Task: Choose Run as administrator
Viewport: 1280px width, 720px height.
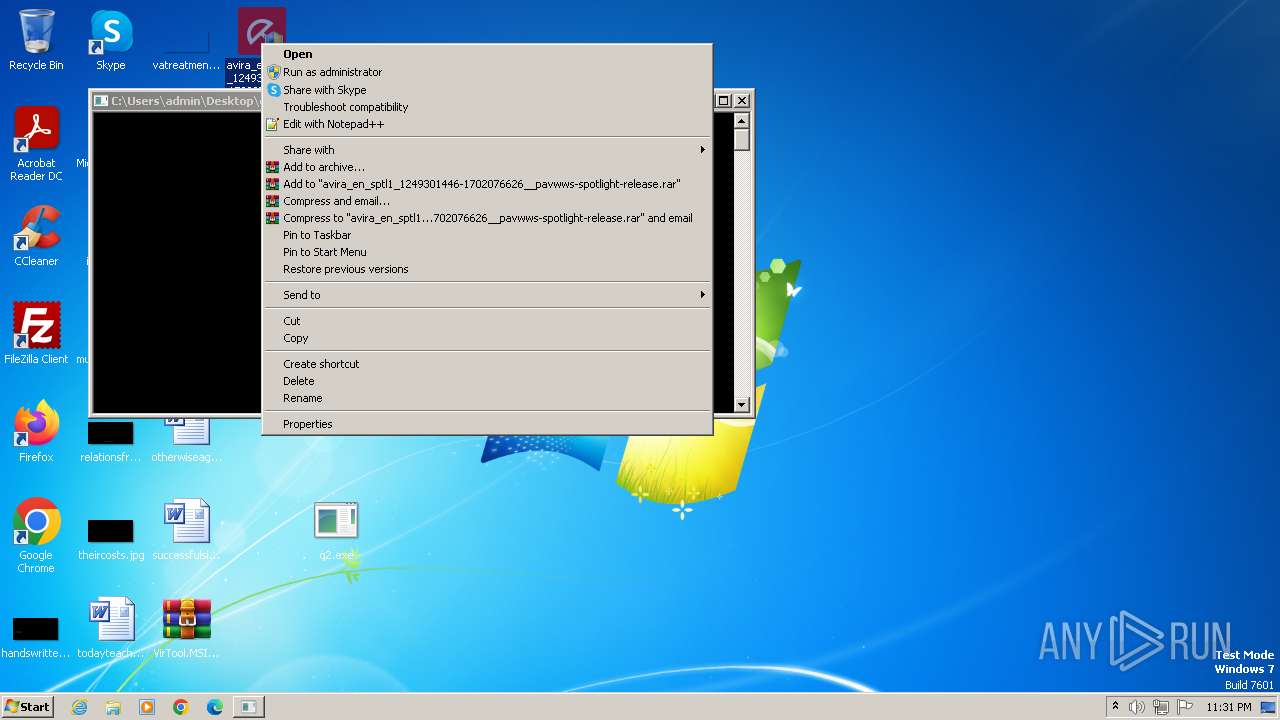Action: pyautogui.click(x=487, y=72)
